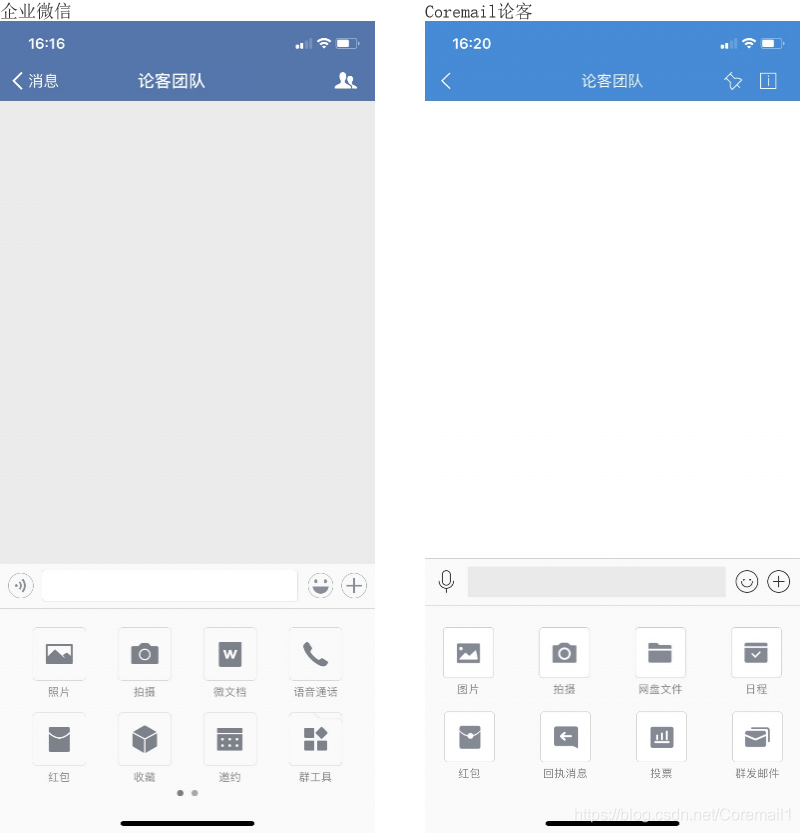This screenshot has height=833, width=800.
Task: Send a 红包 red packet in 企业微信
Action: 59,739
